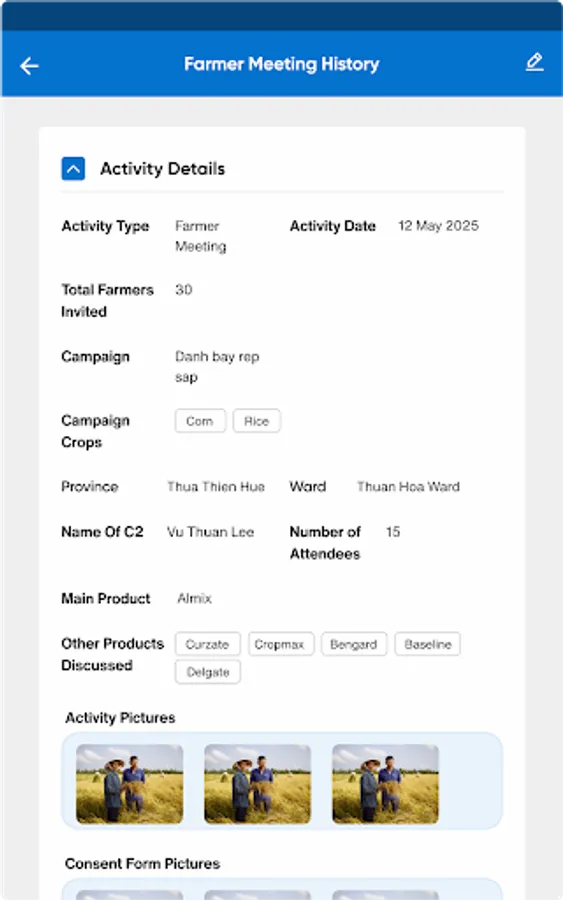This screenshot has width=563, height=900.
Task: Click the Other Products Discussed label
Action: (x=112, y=654)
